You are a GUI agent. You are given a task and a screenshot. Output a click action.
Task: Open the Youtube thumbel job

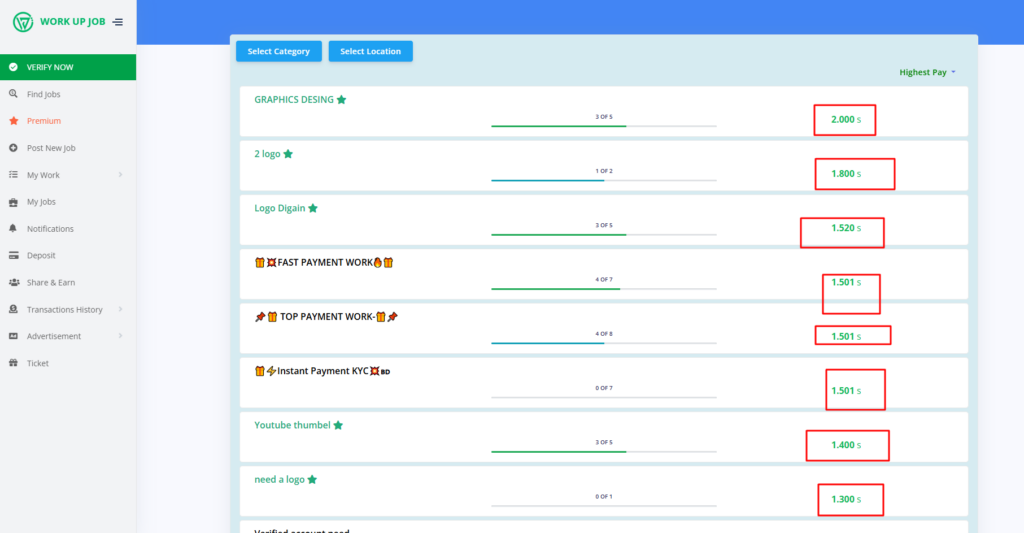[x=292, y=425]
